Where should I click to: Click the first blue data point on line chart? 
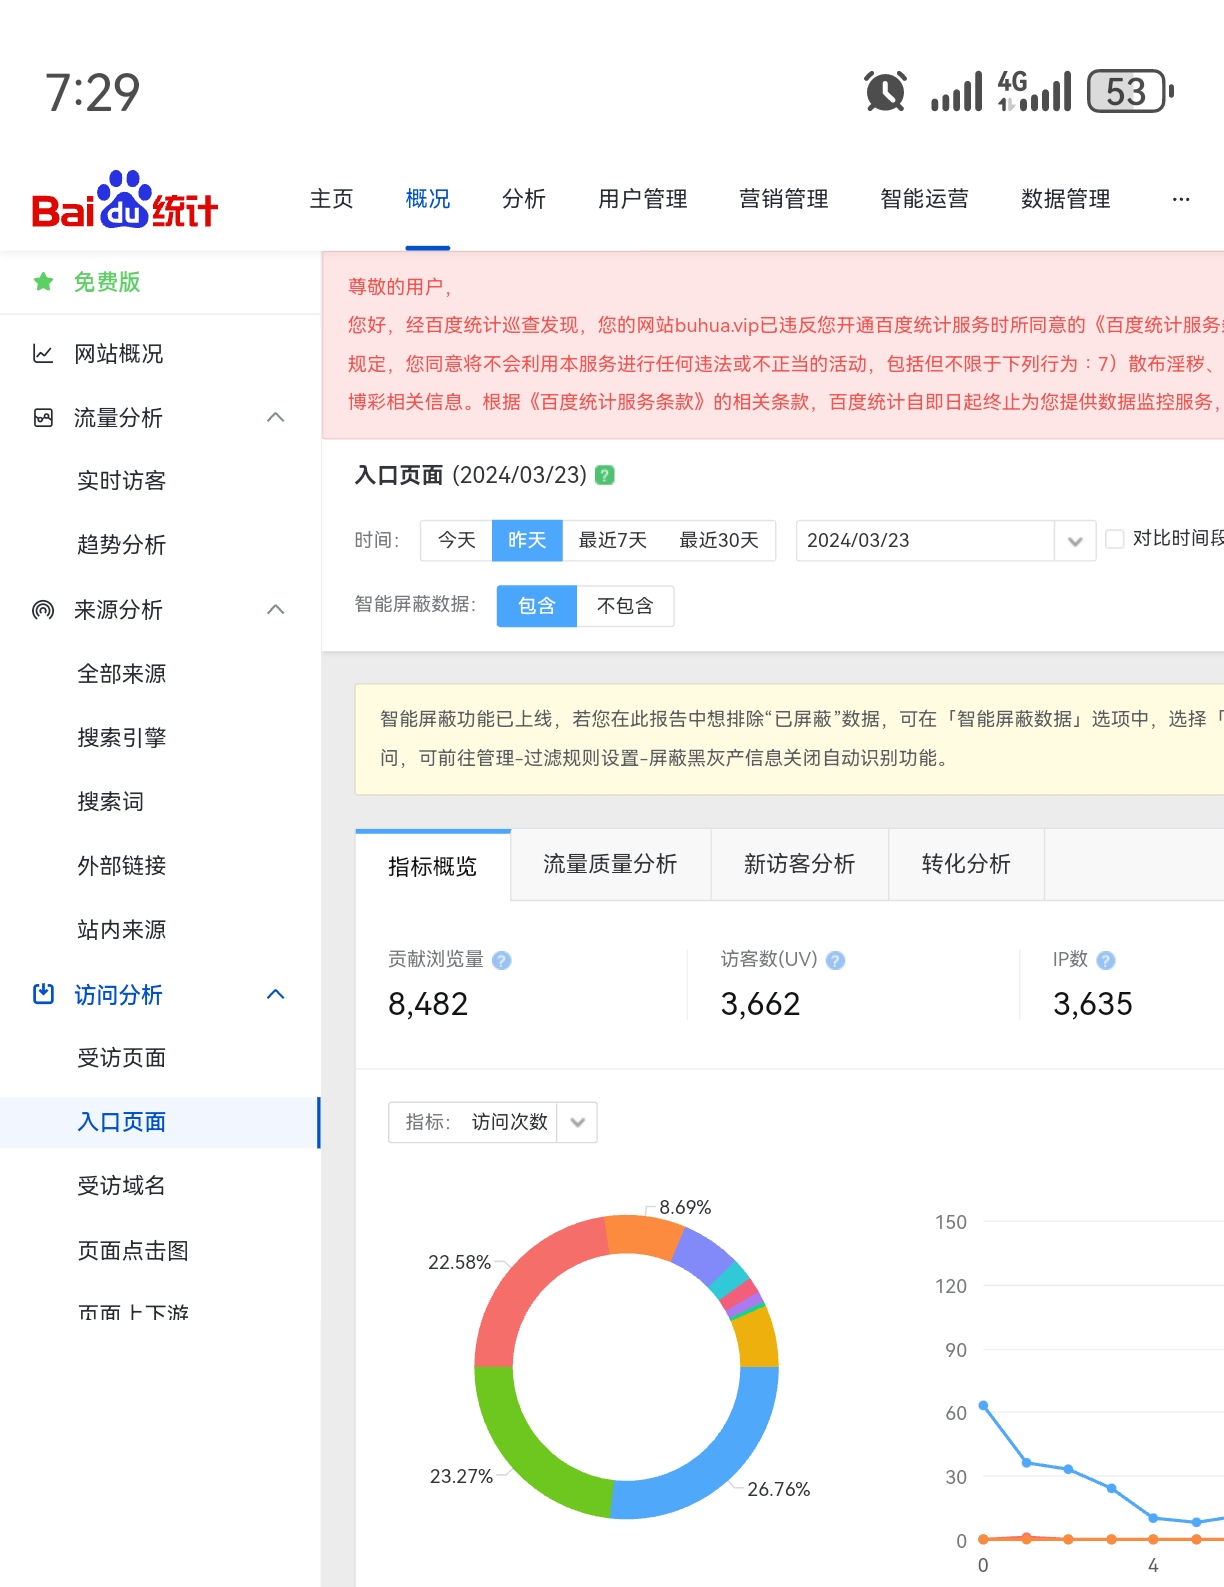(x=984, y=1405)
